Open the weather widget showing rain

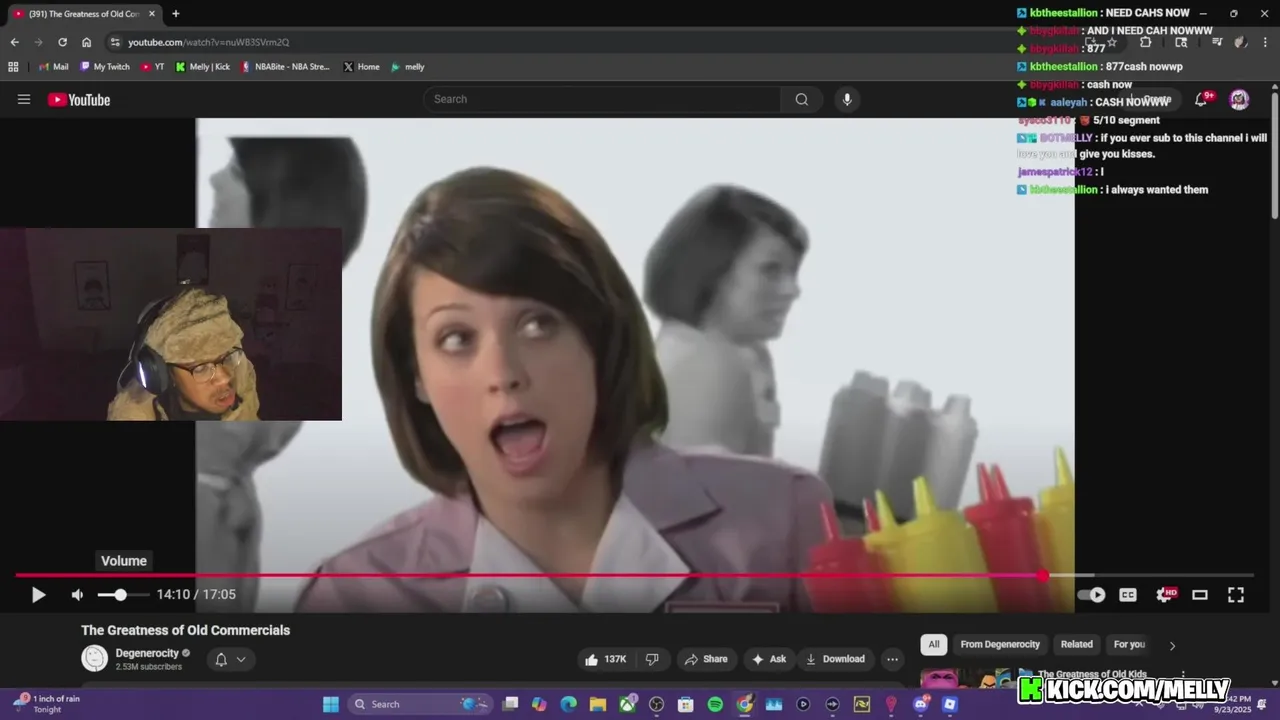(x=47, y=704)
